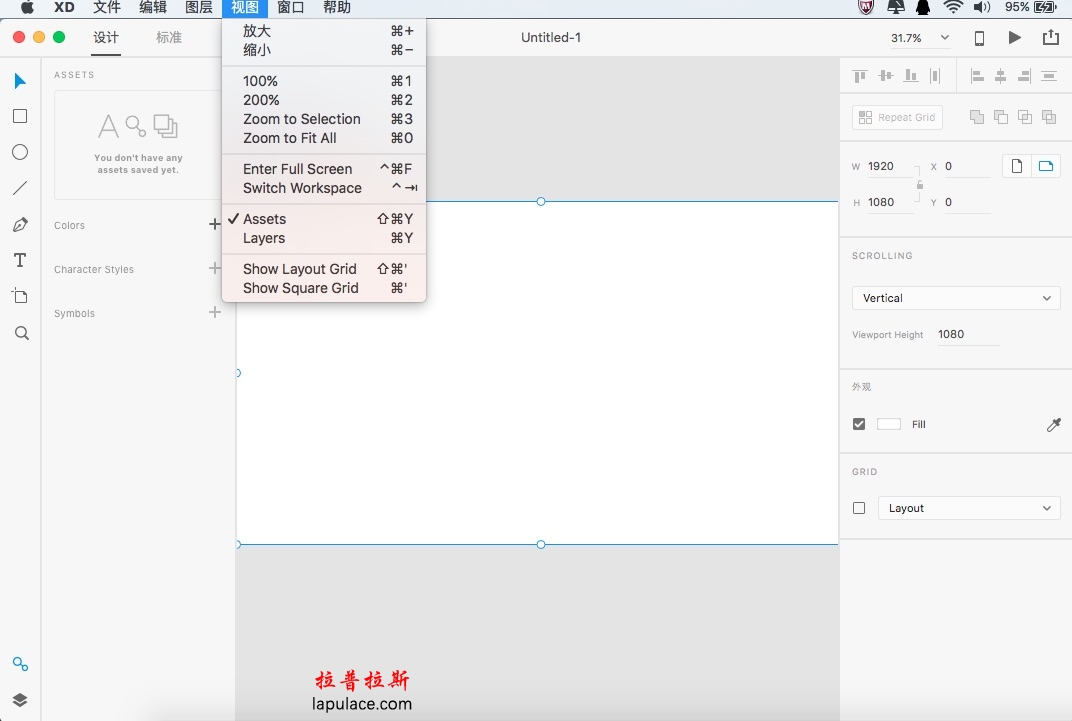Expand the Layout grid type dropdown

[x=969, y=508]
